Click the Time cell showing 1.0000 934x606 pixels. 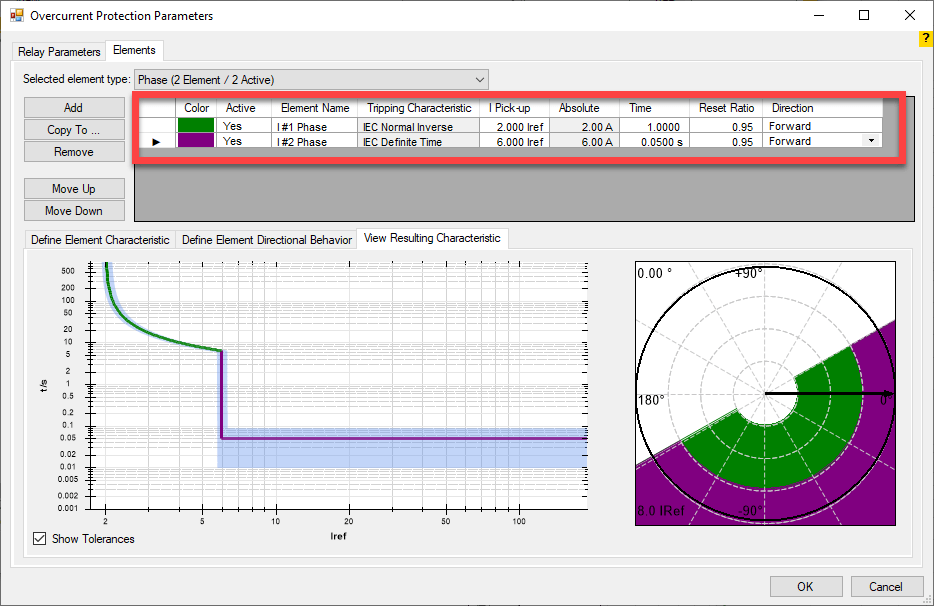656,127
